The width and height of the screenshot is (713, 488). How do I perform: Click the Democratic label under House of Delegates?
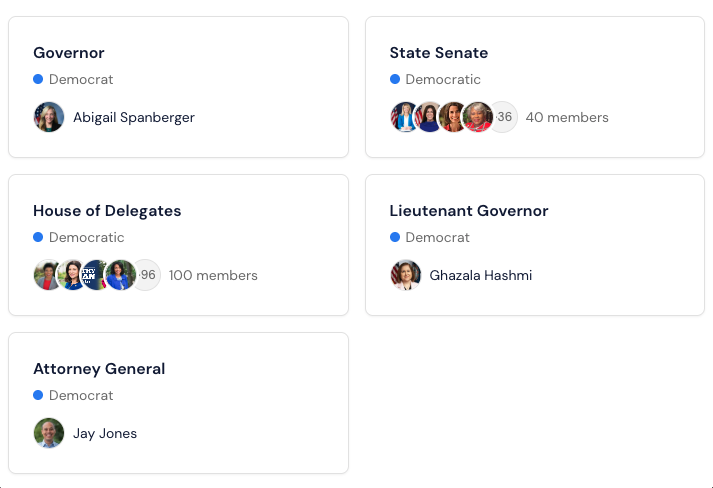[86, 237]
